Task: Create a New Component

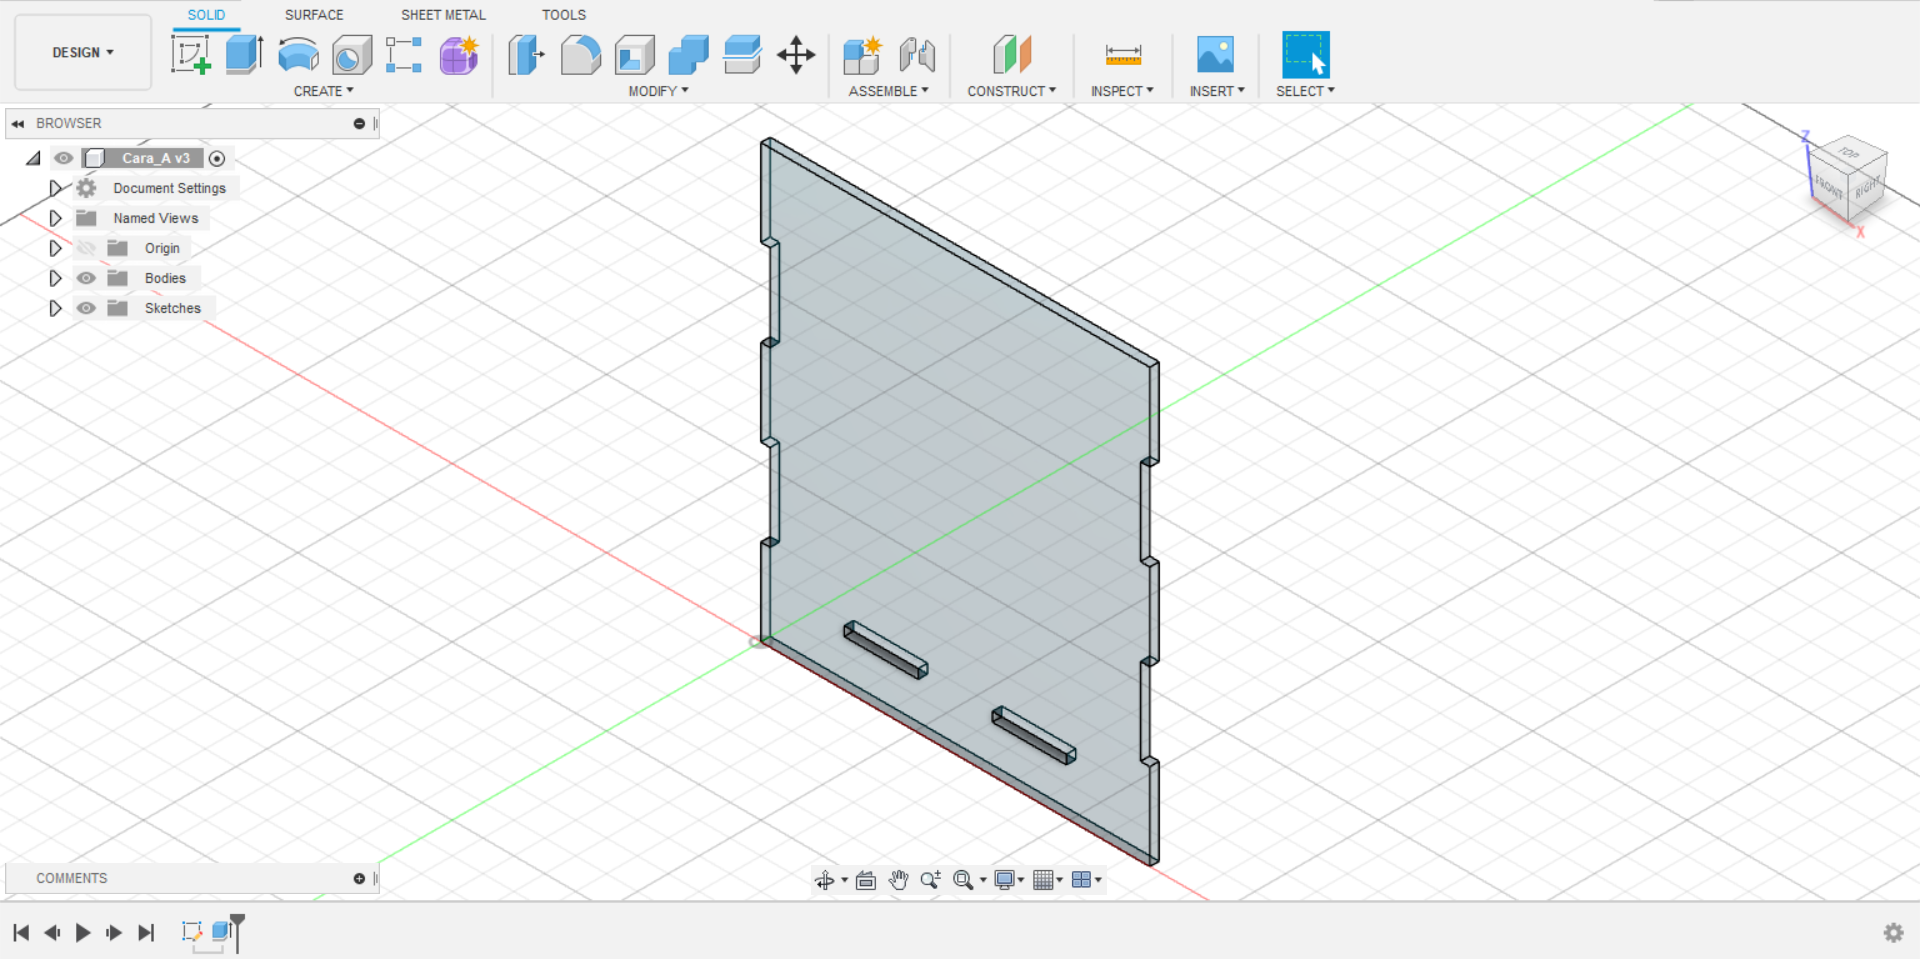Action: (x=862, y=54)
